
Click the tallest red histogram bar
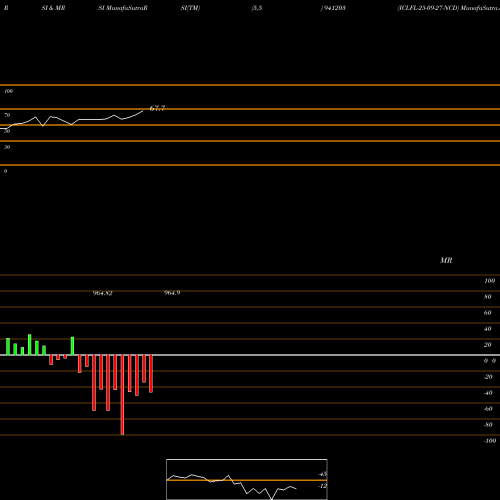click(122, 395)
